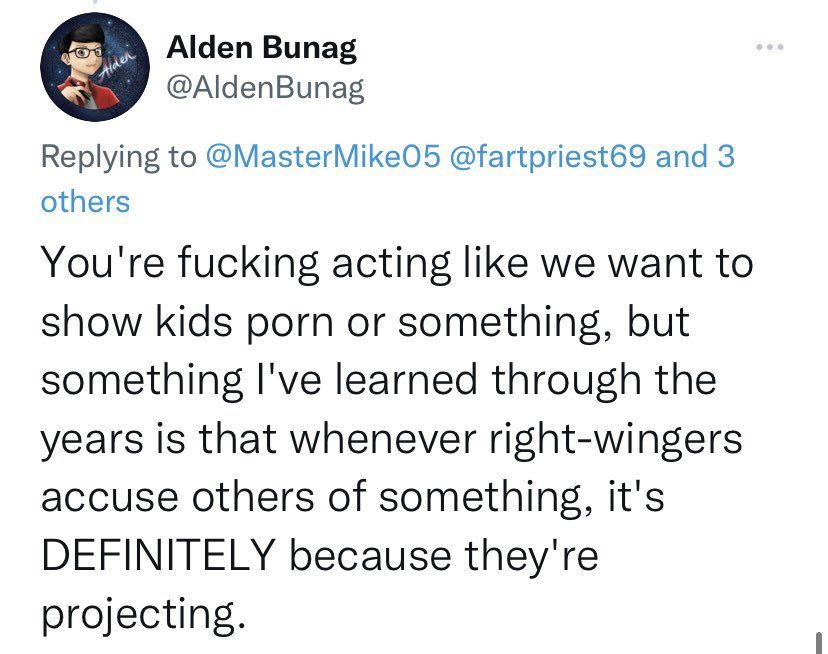Click the @AldenBunag handle
The height and width of the screenshot is (654, 828).
pyautogui.click(x=262, y=89)
